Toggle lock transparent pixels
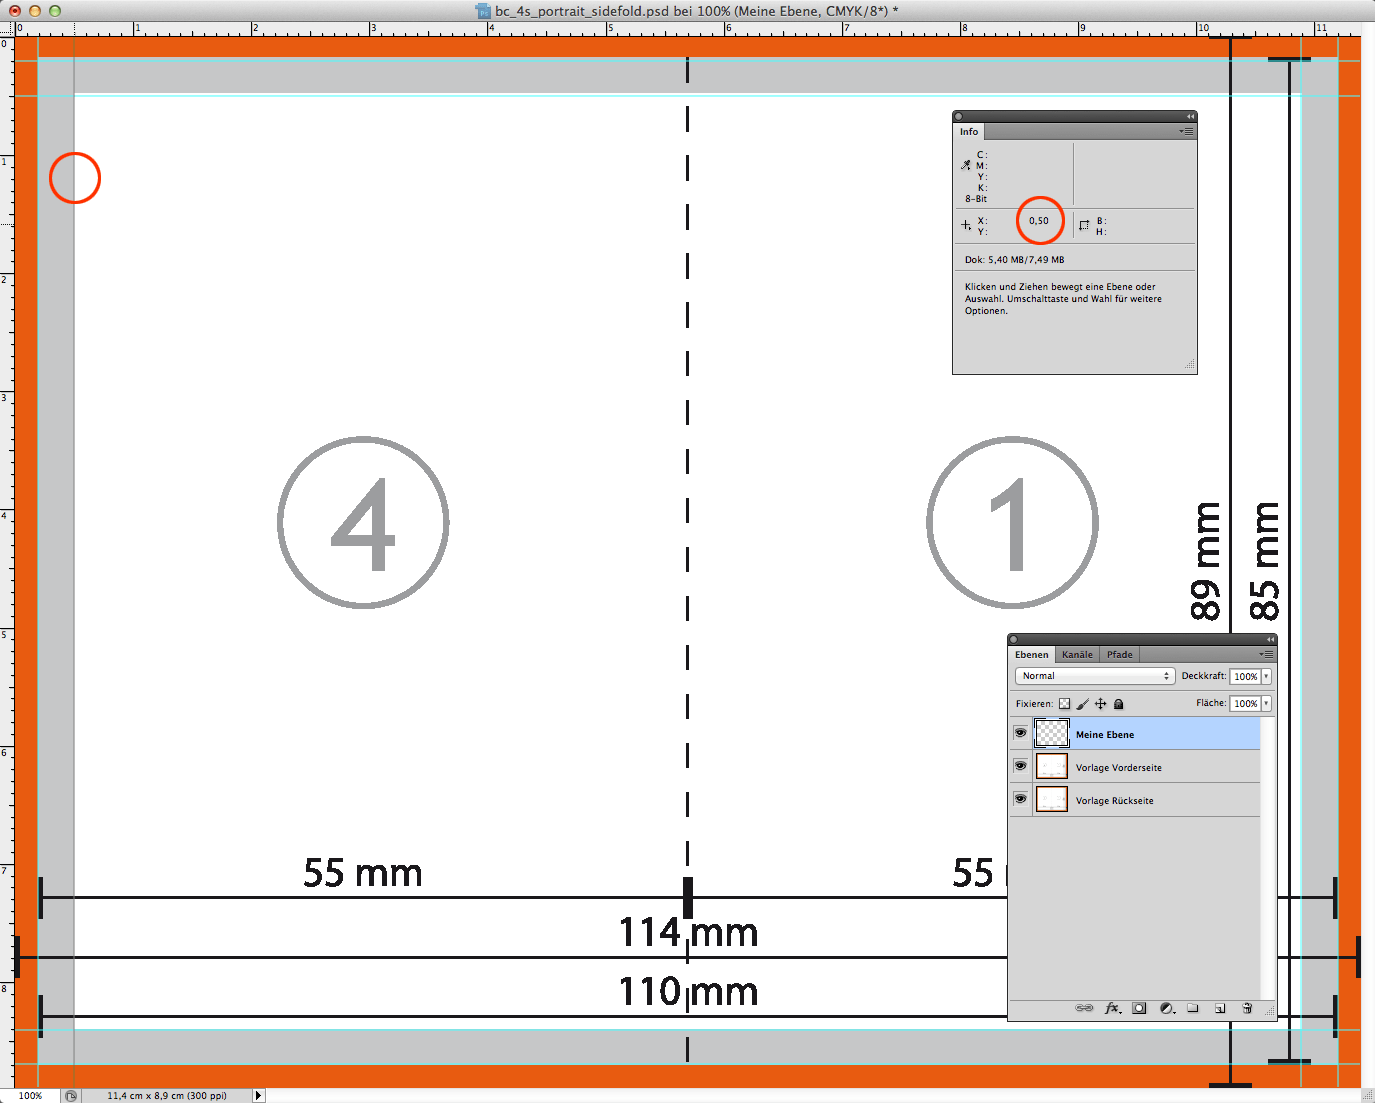 (1064, 704)
